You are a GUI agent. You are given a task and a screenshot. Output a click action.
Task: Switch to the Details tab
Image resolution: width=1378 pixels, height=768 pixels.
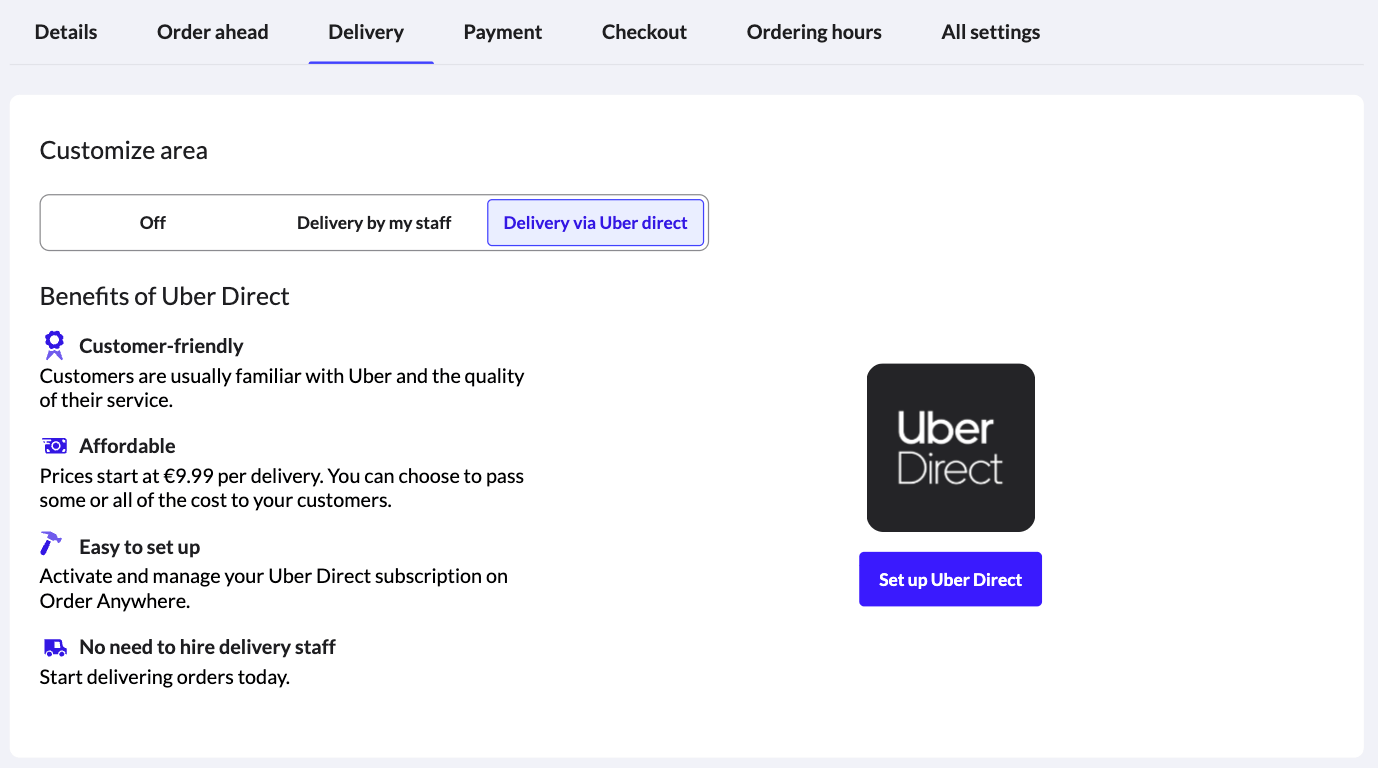65,31
